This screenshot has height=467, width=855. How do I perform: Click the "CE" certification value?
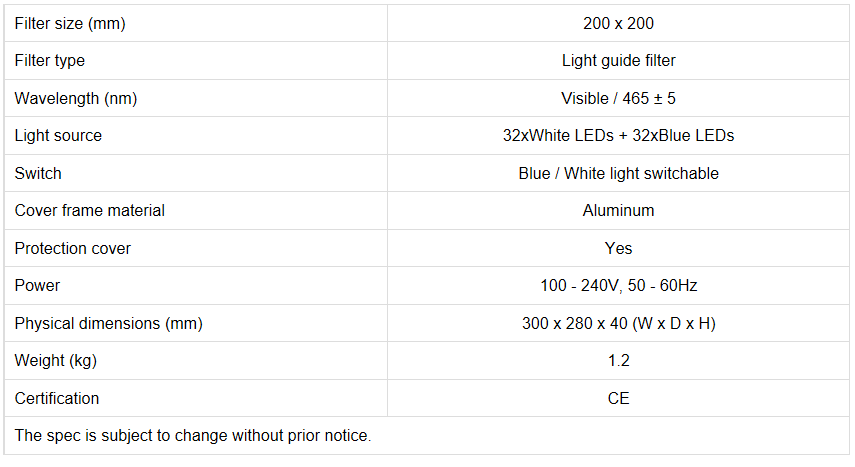(618, 398)
